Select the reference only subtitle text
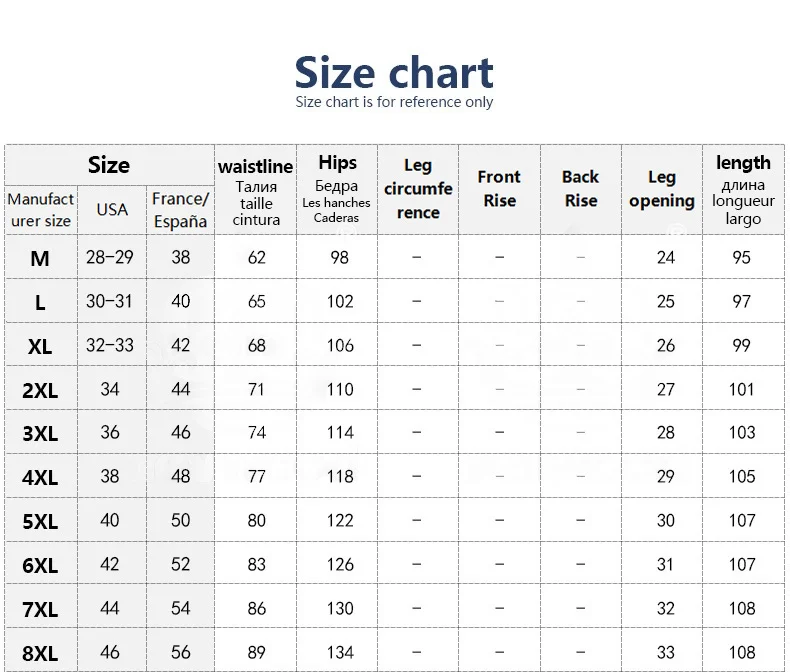The width and height of the screenshot is (790, 672). pyautogui.click(x=394, y=102)
